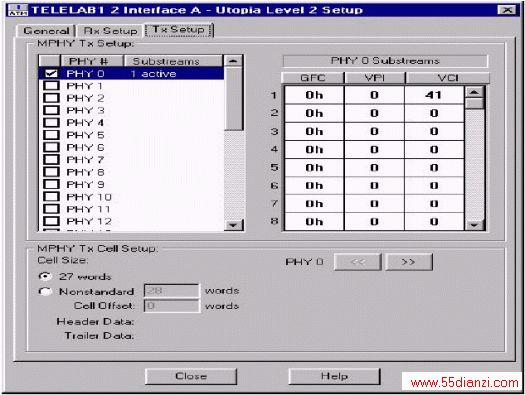This screenshot has height=395, width=525.
Task: Select the '1 active' substreams entry for PHY 0
Action: point(154,74)
